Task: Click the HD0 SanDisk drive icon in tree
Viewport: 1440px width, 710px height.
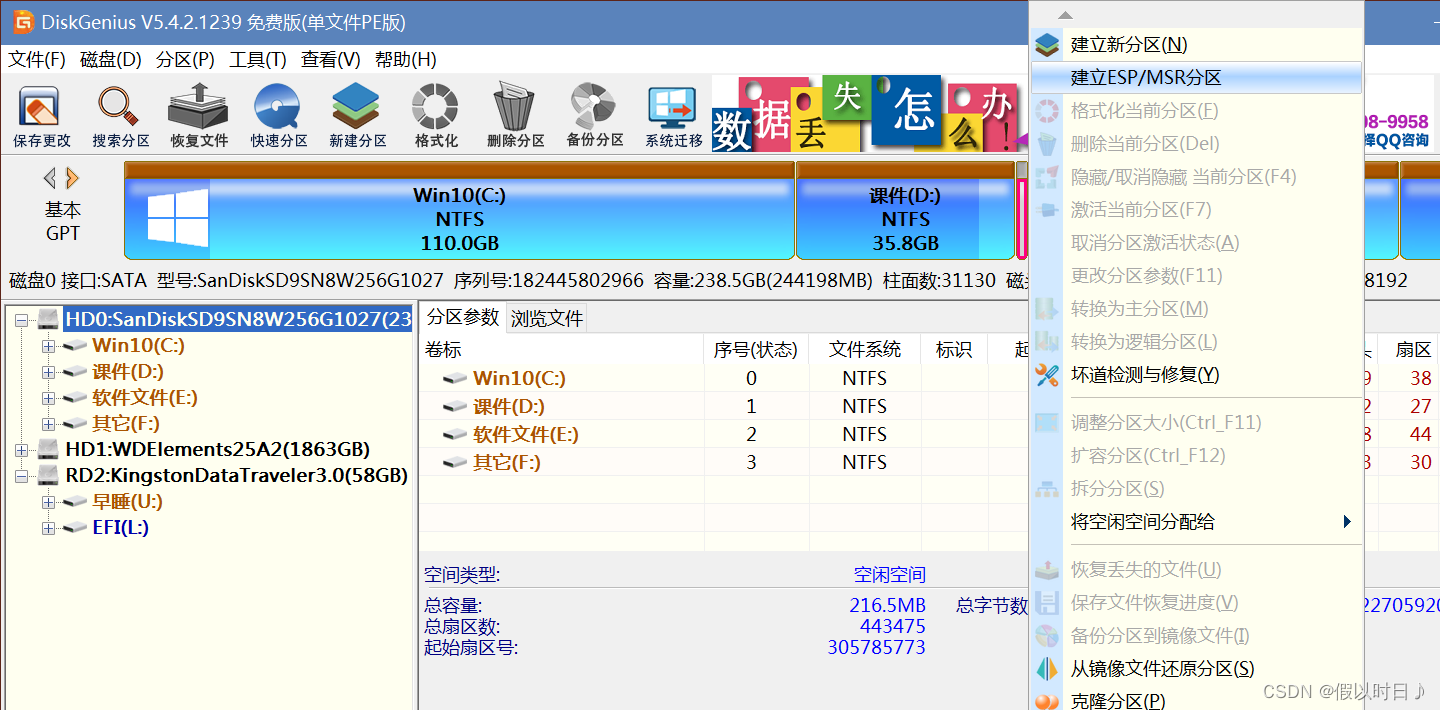Action: tap(49, 319)
